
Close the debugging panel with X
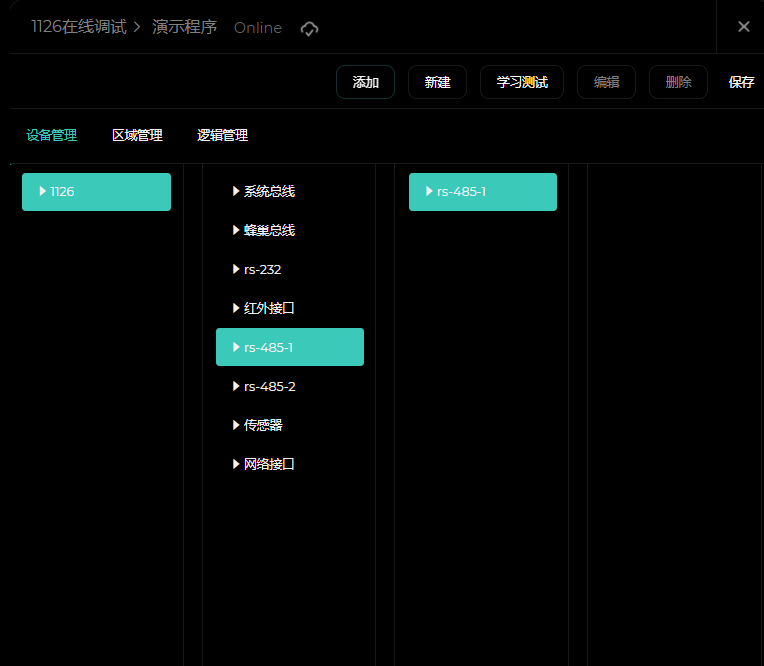[743, 27]
